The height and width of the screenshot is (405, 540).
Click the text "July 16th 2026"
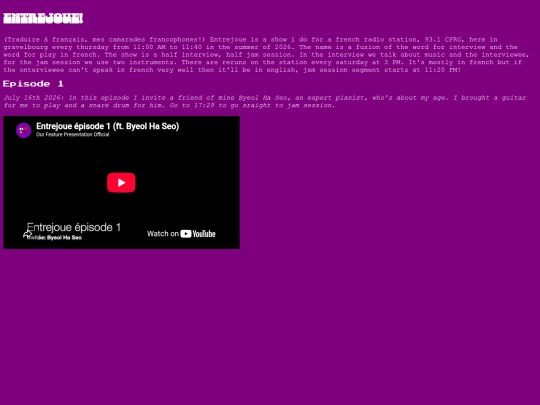32,98
